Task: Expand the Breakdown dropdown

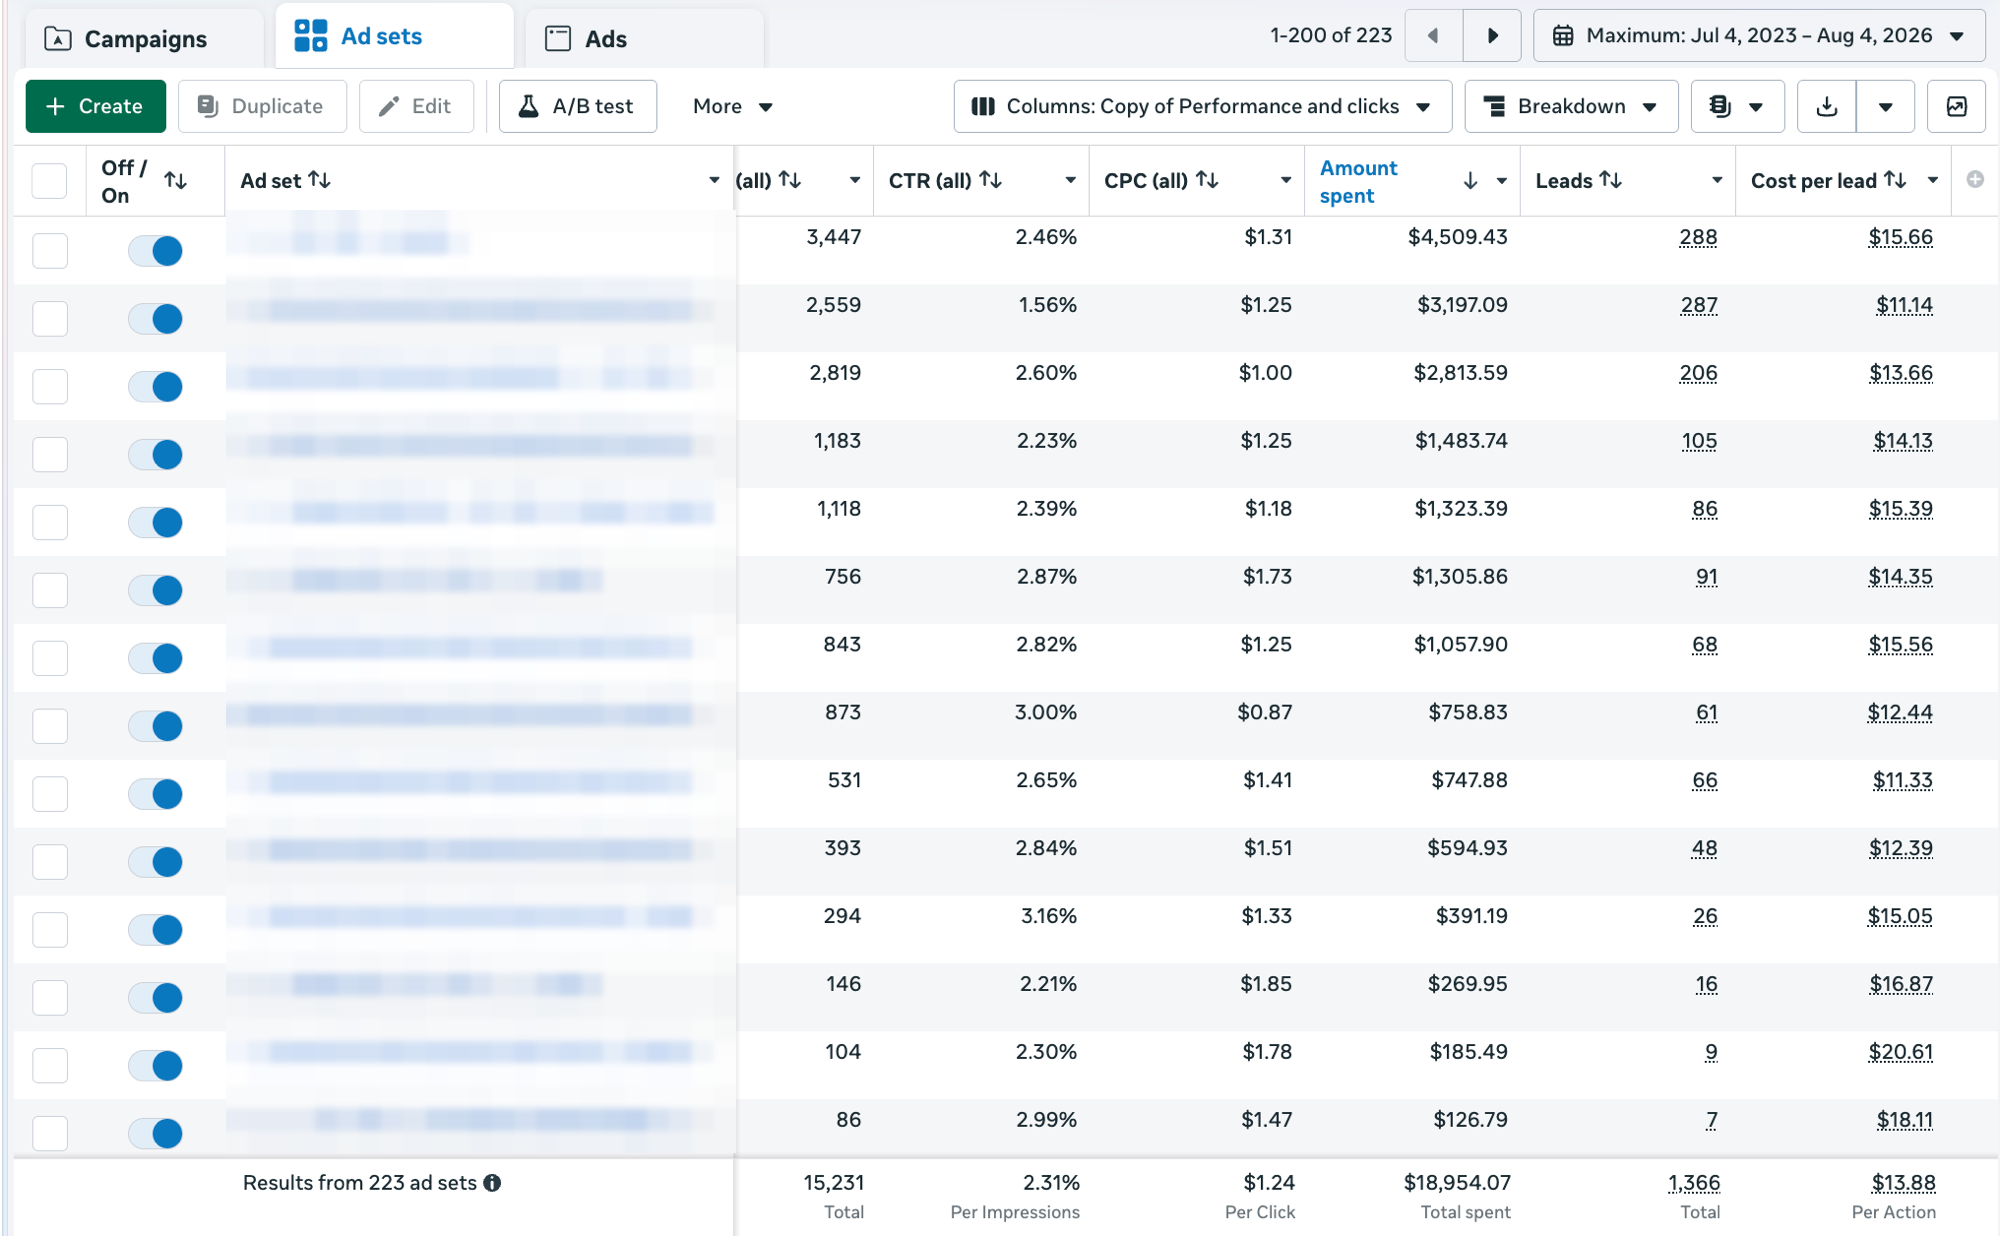Action: (1571, 106)
